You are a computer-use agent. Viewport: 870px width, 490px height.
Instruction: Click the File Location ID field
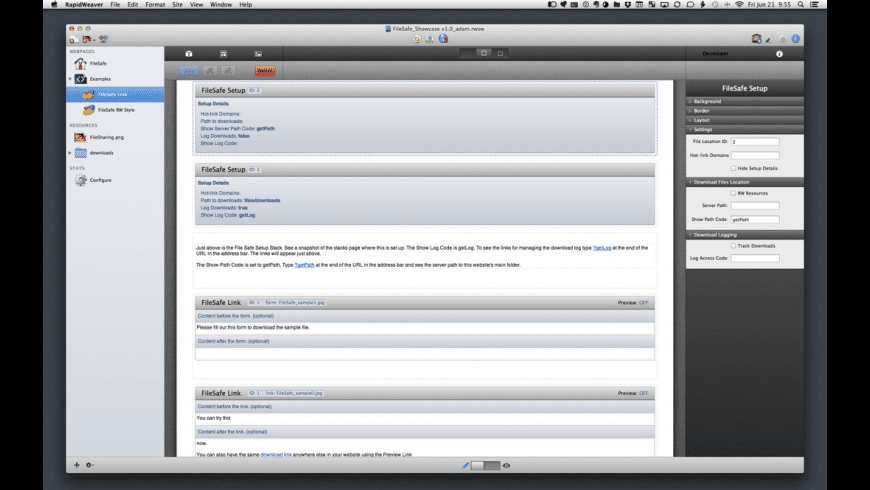[x=755, y=142]
